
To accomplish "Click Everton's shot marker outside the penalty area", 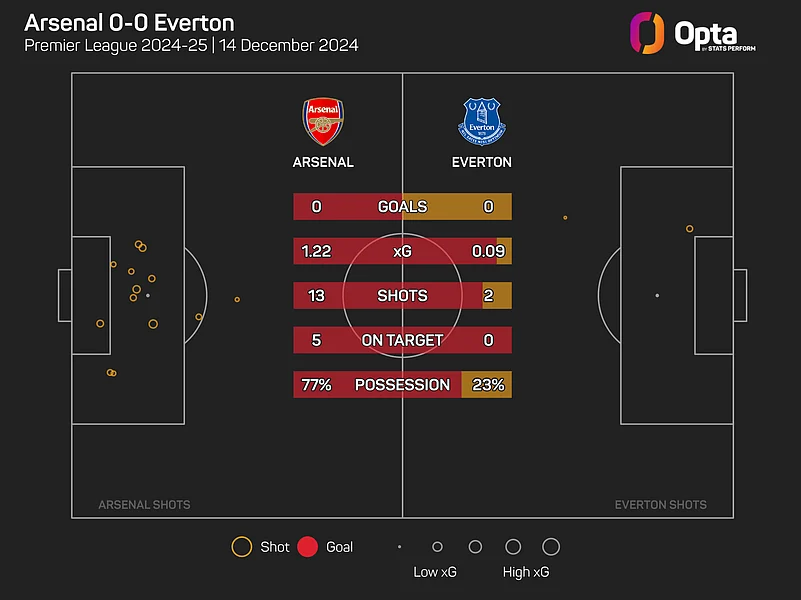I will [565, 217].
